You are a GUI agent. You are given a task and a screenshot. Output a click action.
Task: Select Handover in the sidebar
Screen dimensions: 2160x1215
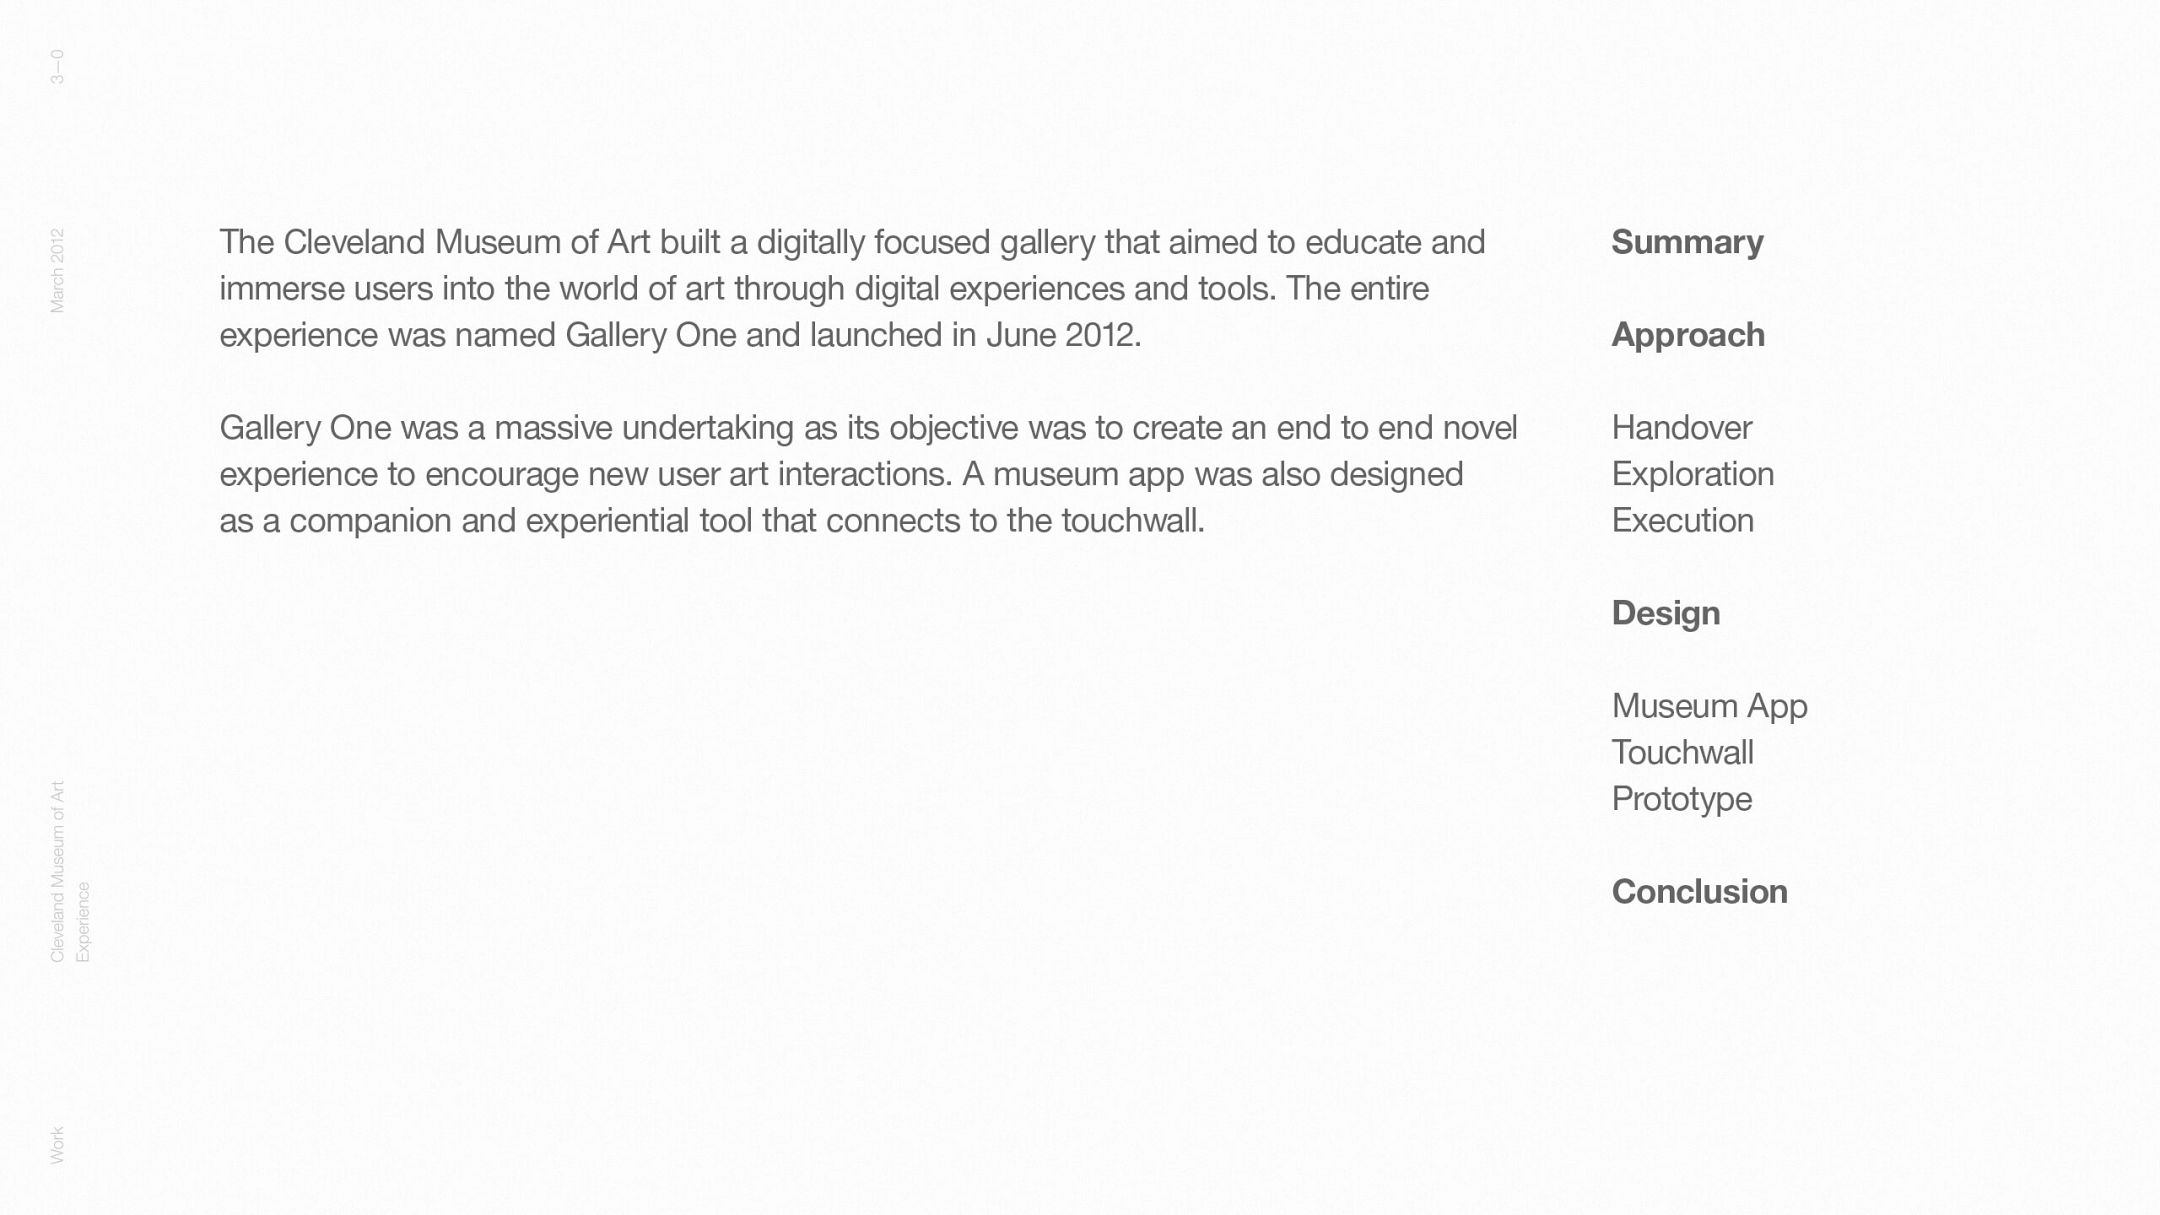(x=1681, y=428)
